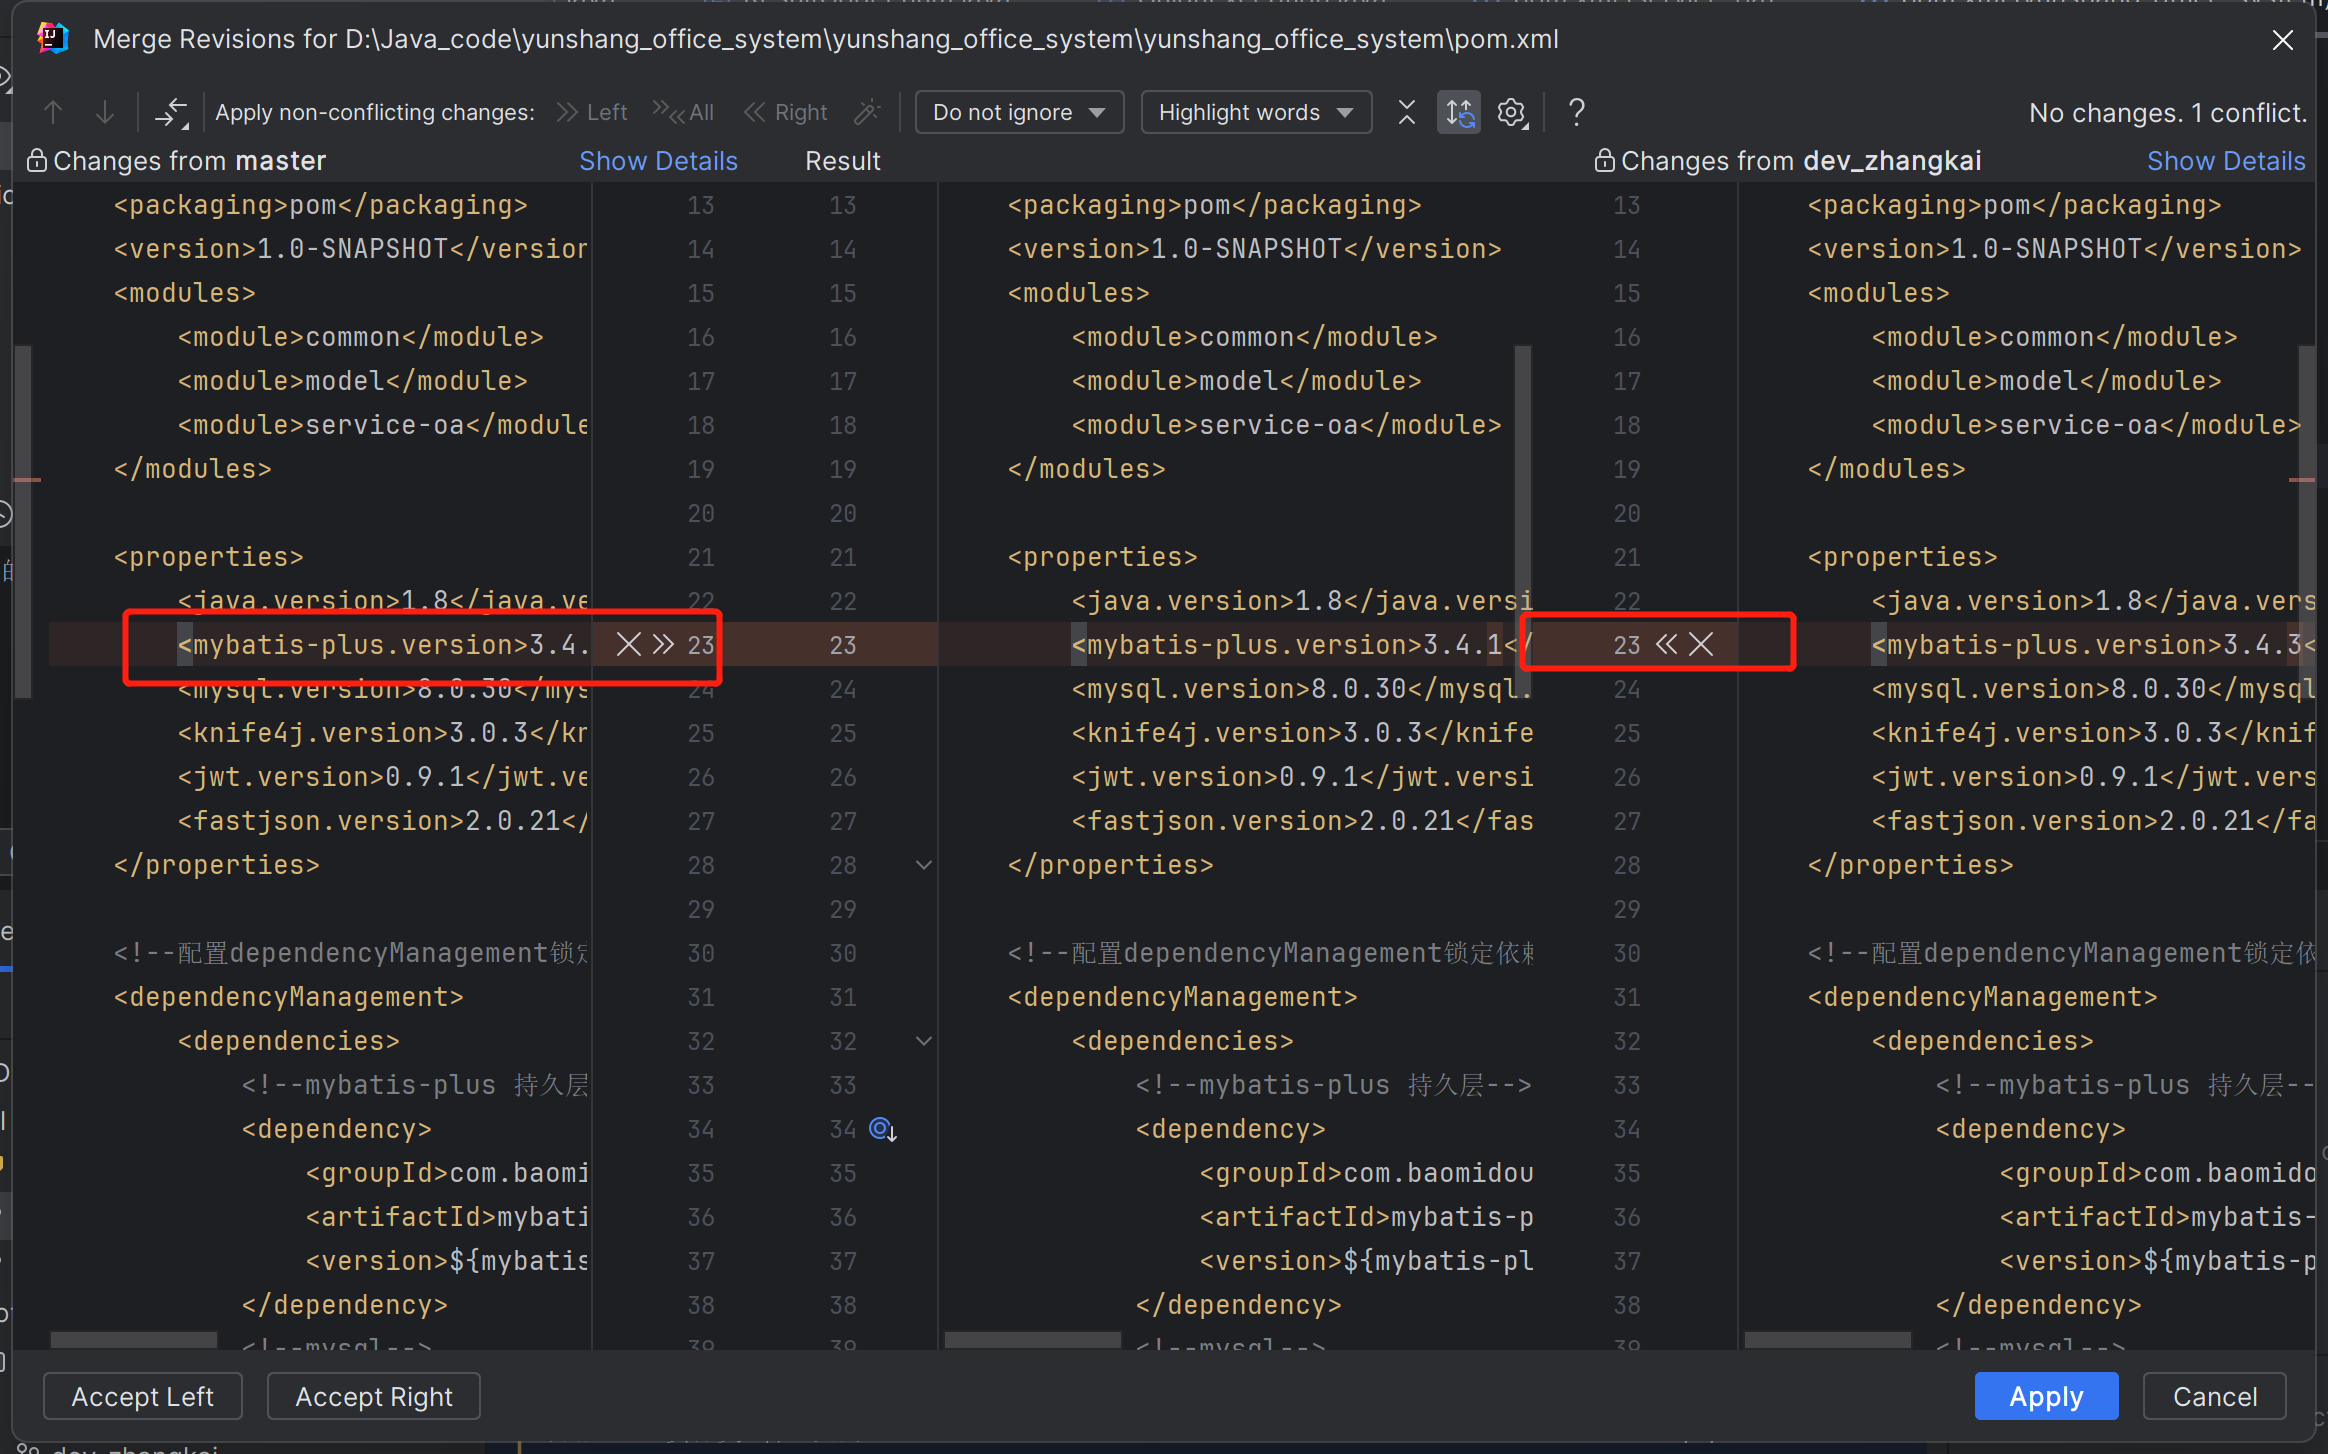The height and width of the screenshot is (1454, 2328).
Task: Toggle synchronize scrolling button
Action: coord(1459,112)
